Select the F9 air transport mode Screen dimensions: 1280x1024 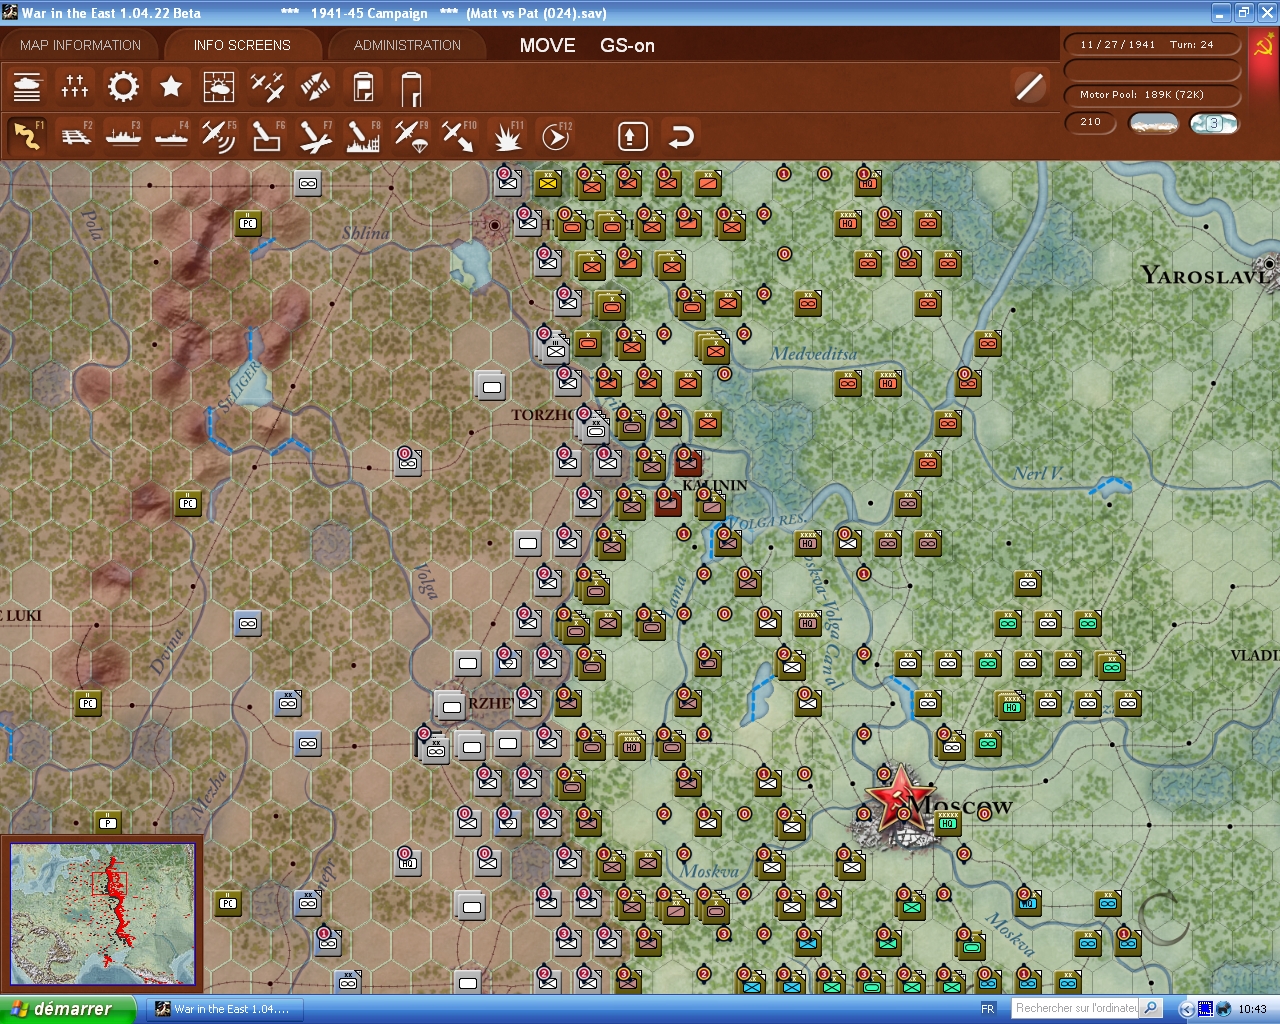(411, 136)
